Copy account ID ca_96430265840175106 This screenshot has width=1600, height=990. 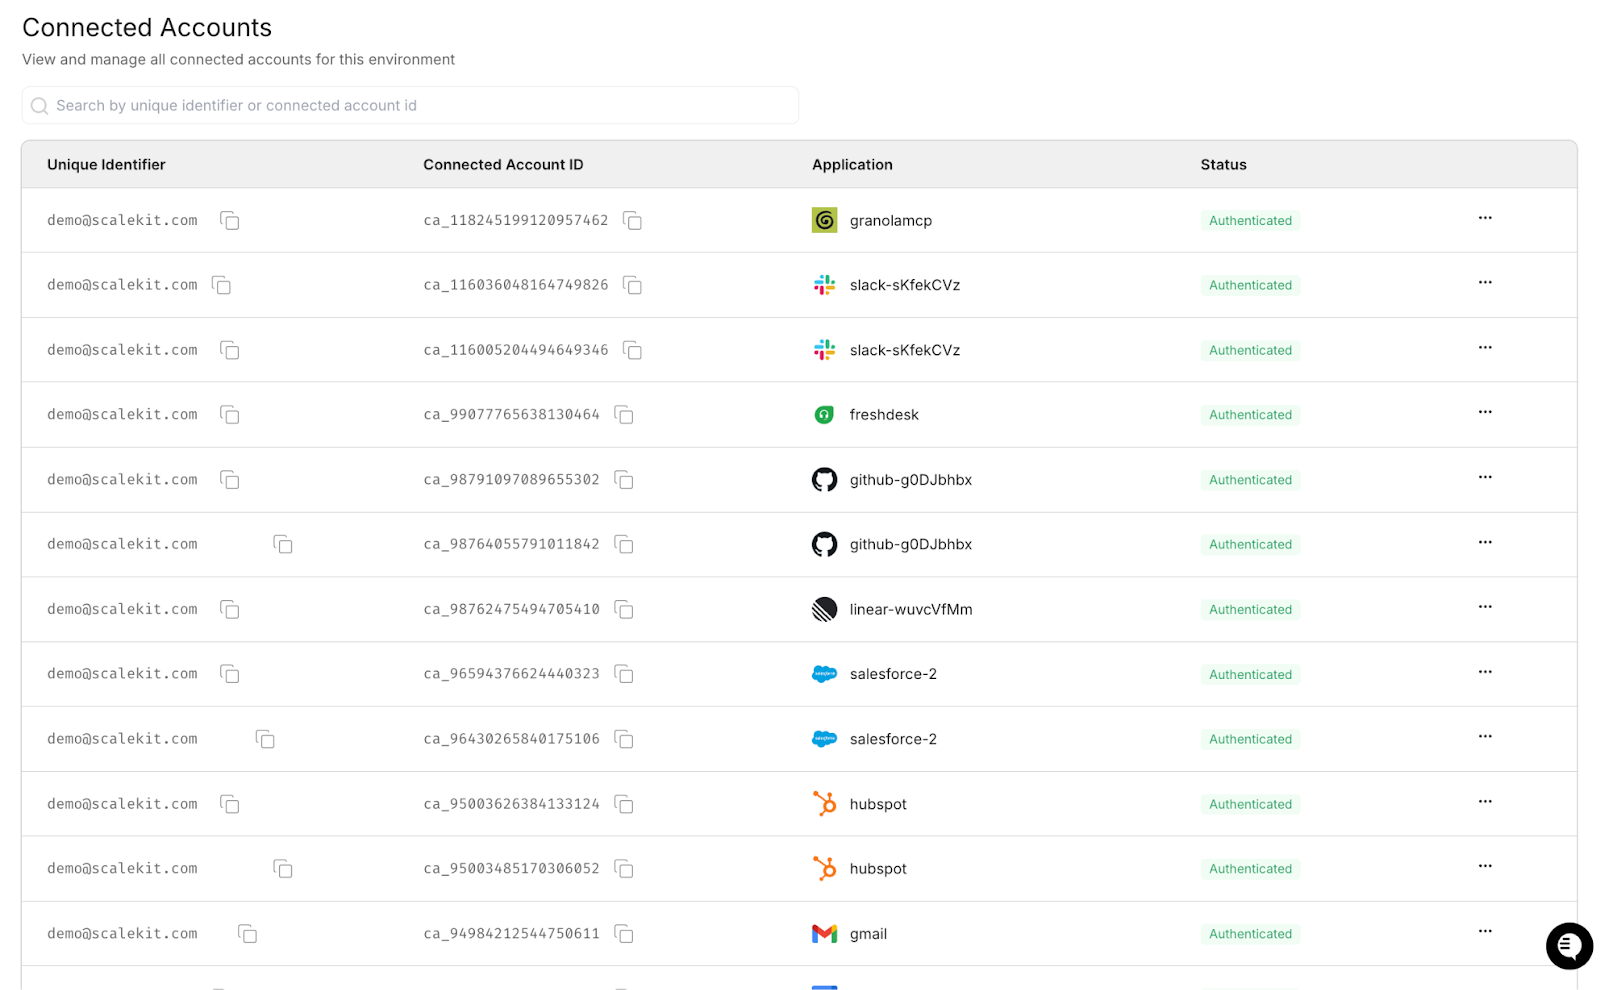click(x=624, y=739)
